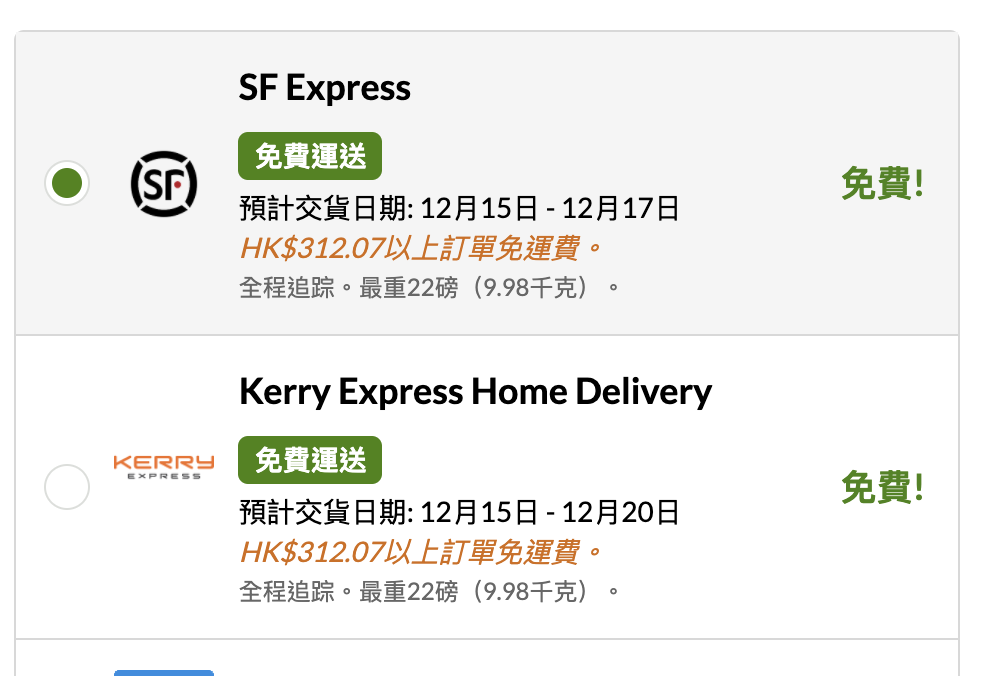The width and height of the screenshot is (990, 676).
Task: Click the 免費運送 badge under SF Express
Action: [310, 156]
